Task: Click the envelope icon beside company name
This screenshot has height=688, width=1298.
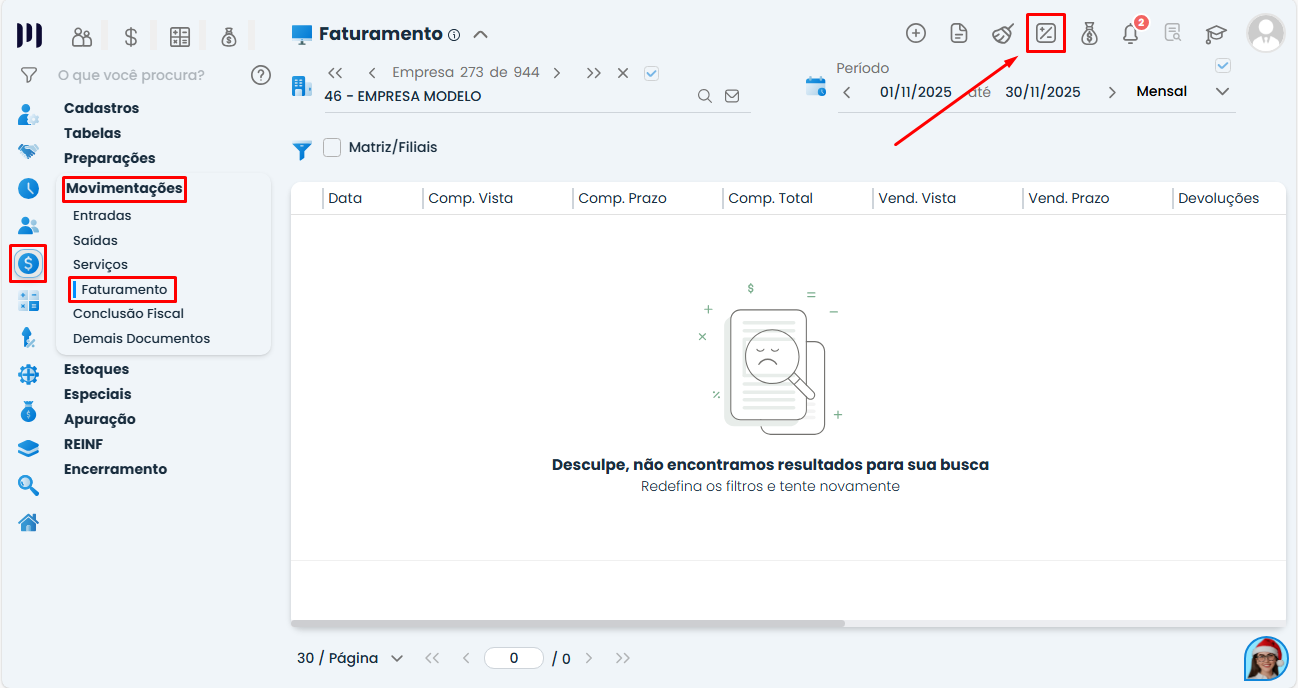Action: 732,96
